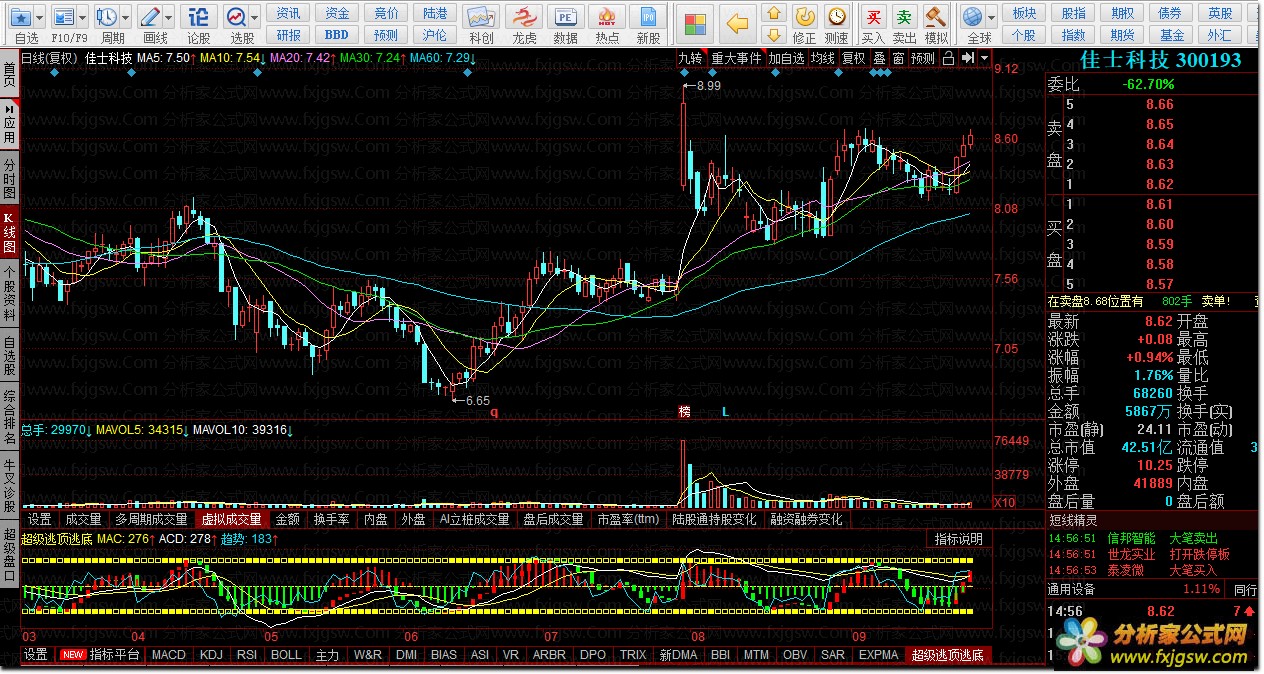This screenshot has height=674, width=1264.
Task: Click the sell-5 price 8.66
Action: pyautogui.click(x=1160, y=105)
